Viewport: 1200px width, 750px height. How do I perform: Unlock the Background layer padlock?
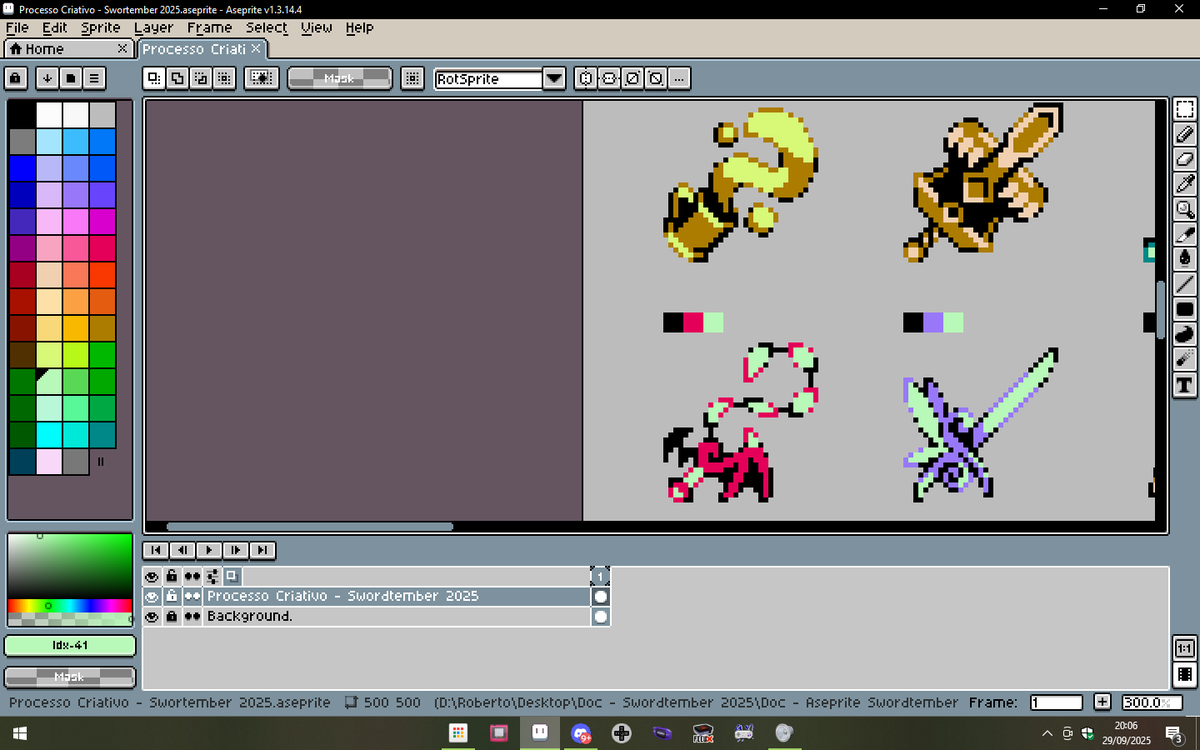pyautogui.click(x=172, y=617)
